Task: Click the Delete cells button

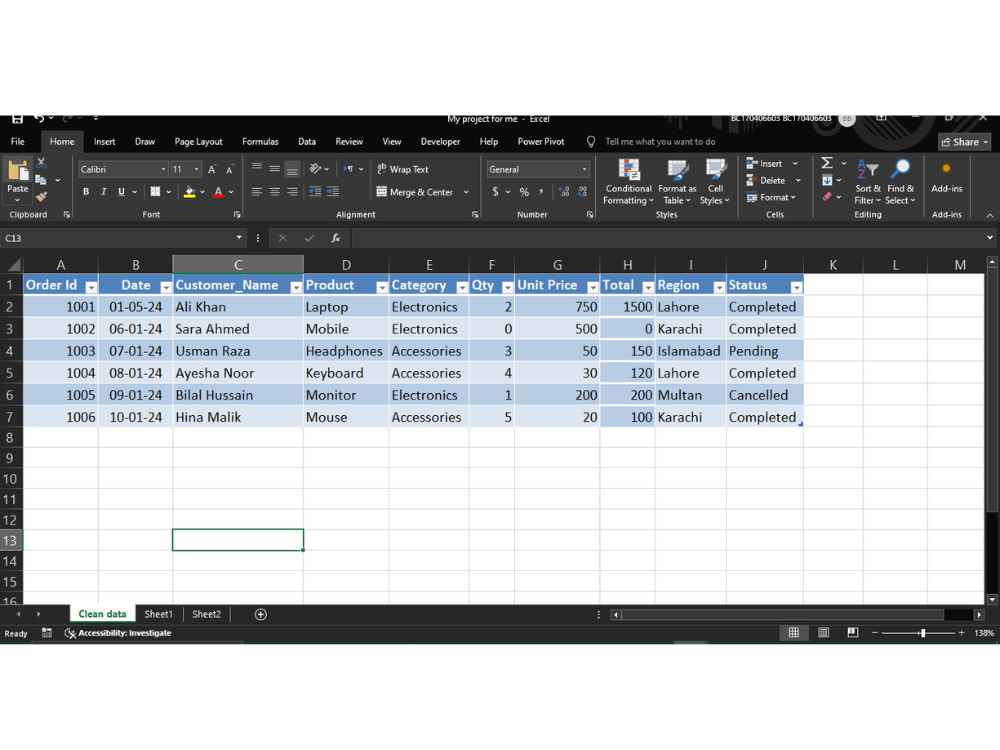Action: (766, 180)
